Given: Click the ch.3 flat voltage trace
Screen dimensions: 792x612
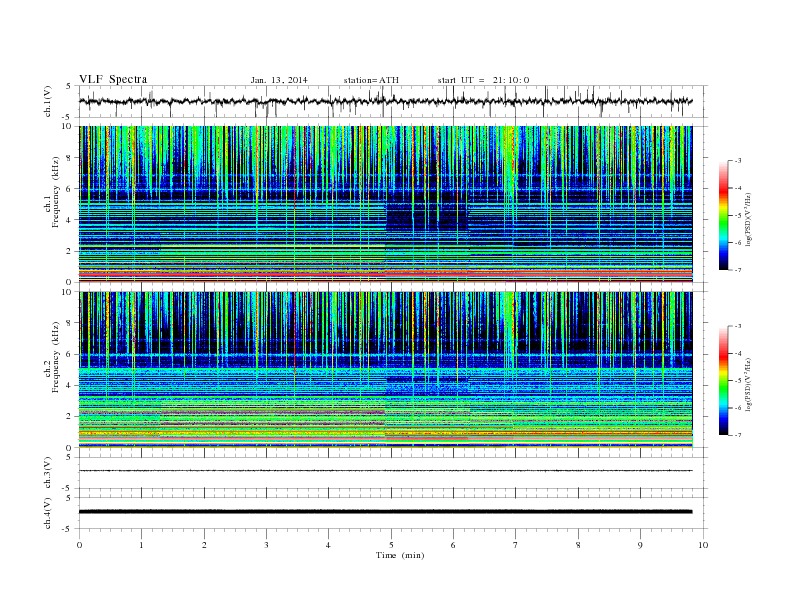Looking at the screenshot, I should point(385,471).
